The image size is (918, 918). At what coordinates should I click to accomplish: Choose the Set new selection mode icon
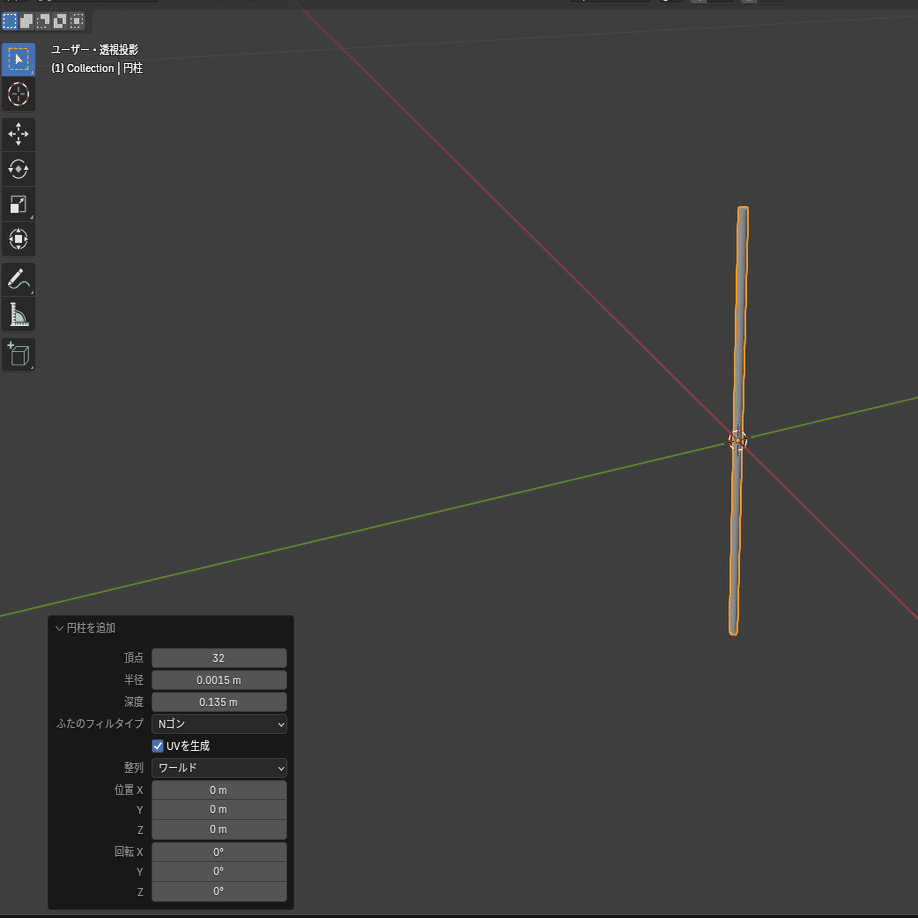(10, 21)
